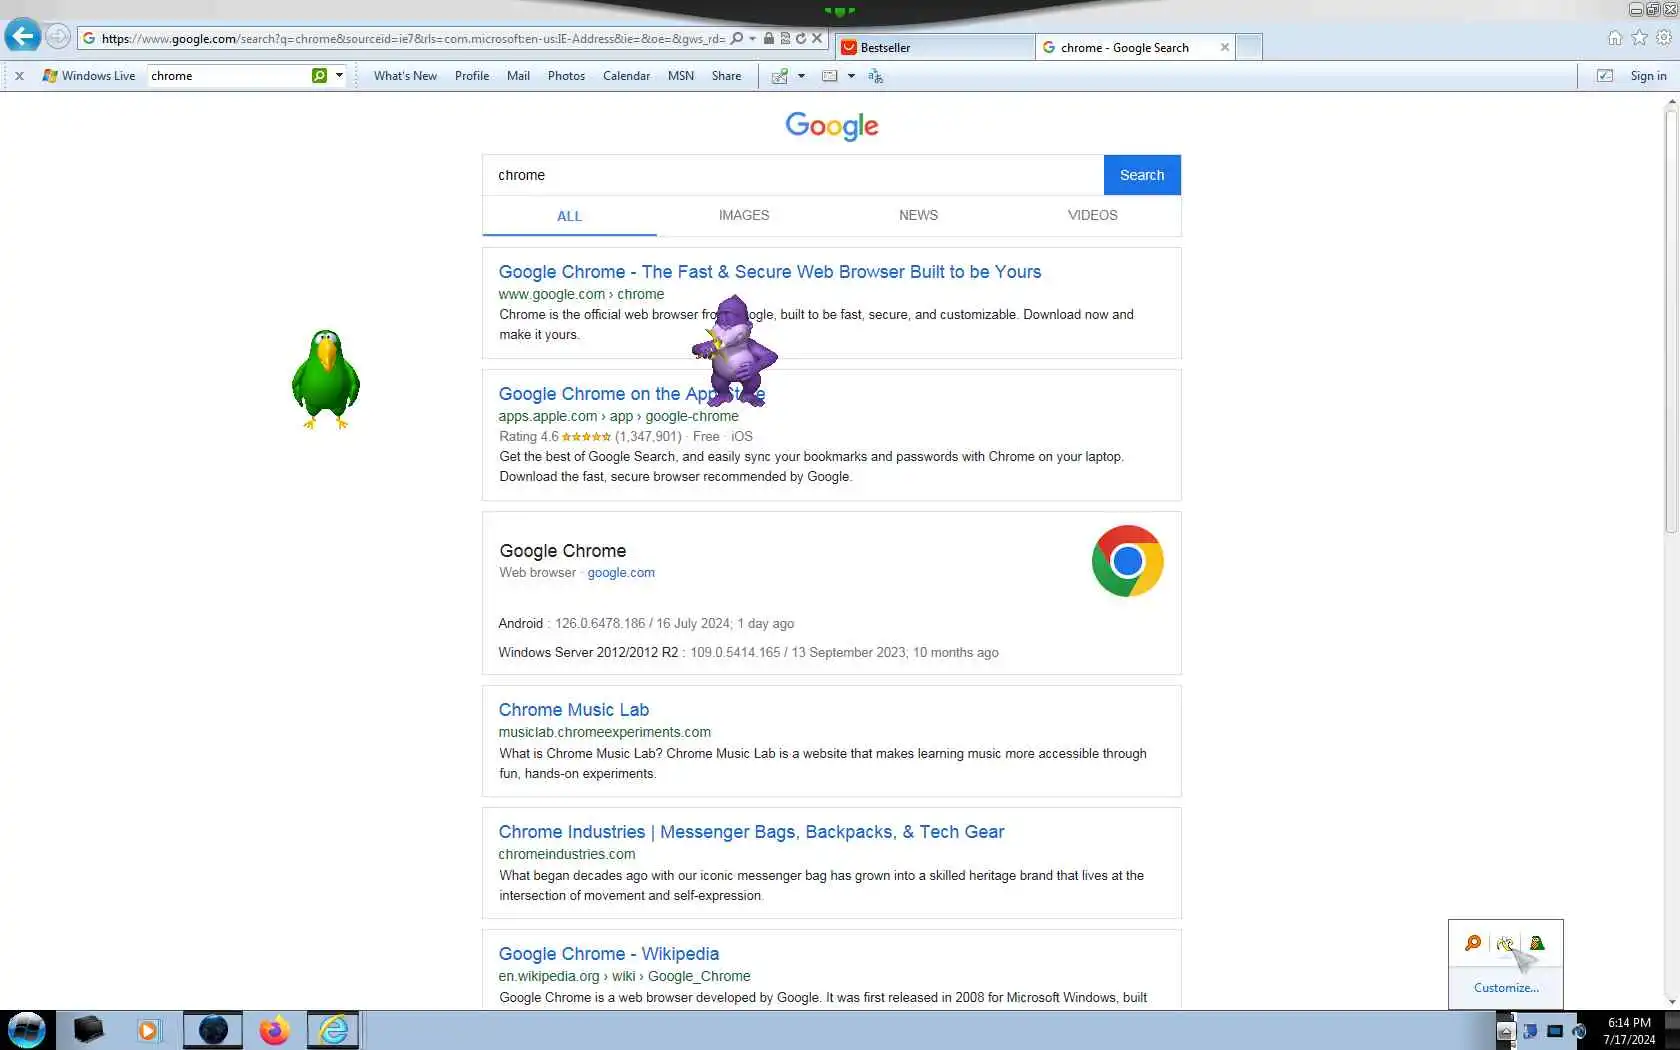1680x1050 pixels.
Task: Click the Google logo above the search box
Action: (832, 126)
